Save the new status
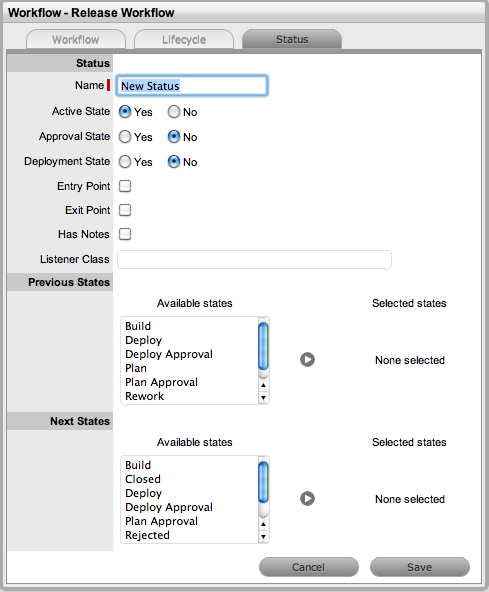This screenshot has width=489, height=592. [420, 567]
